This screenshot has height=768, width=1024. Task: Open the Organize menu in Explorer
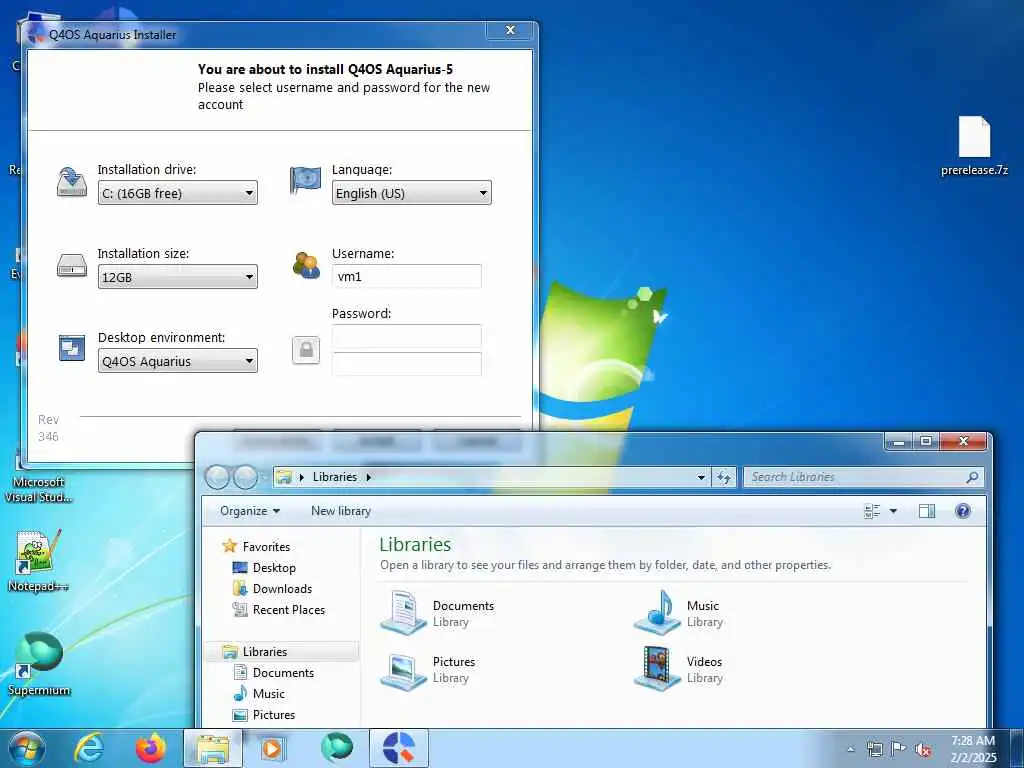(250, 511)
